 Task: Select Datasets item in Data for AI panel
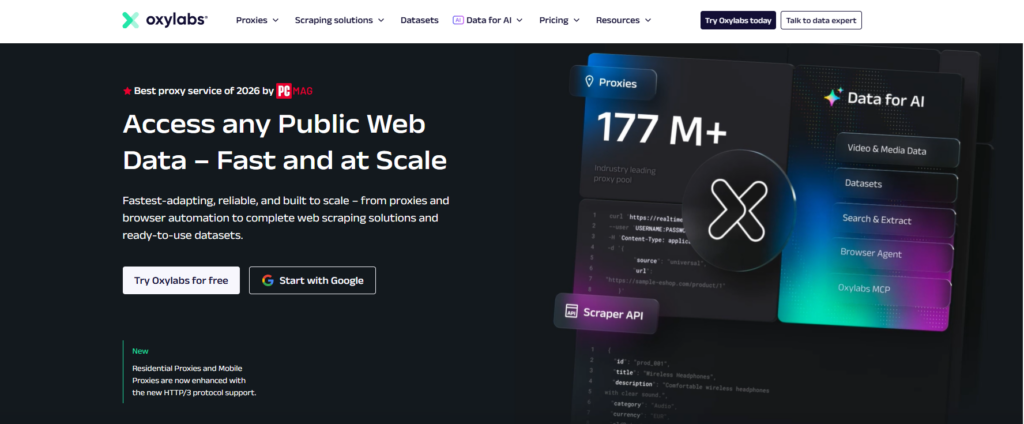tap(896, 184)
